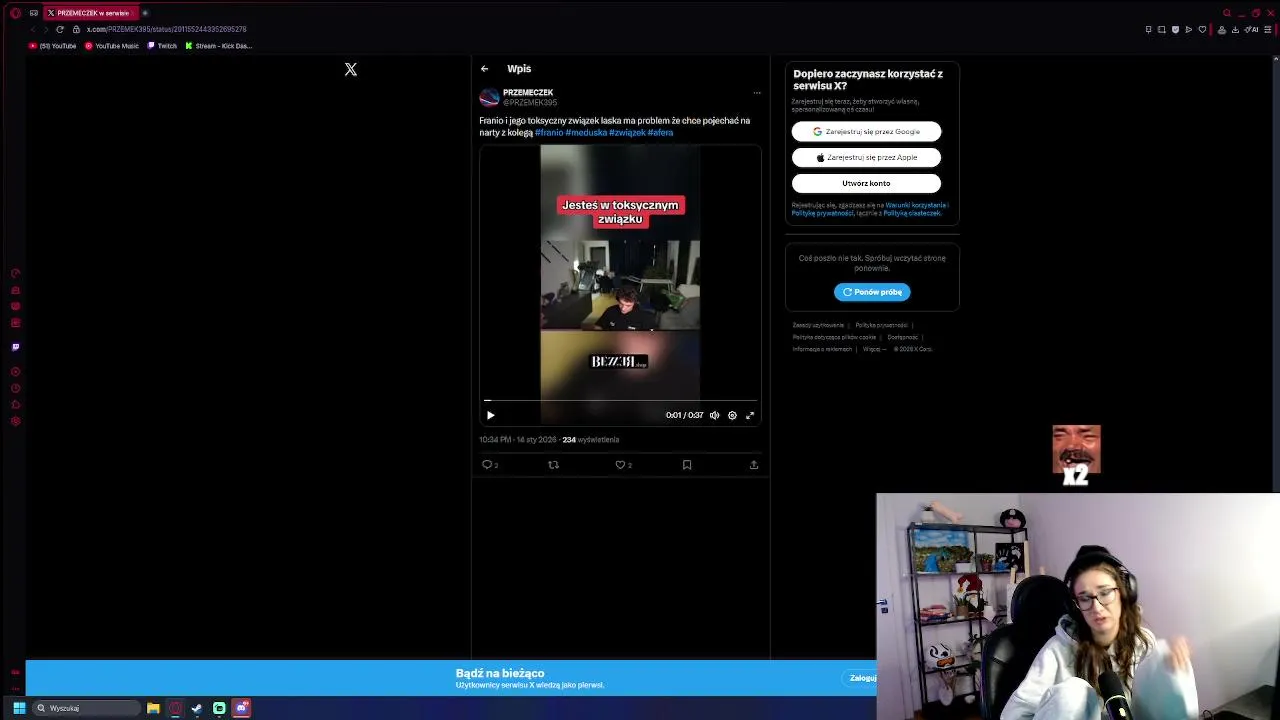This screenshot has height=720, width=1280.
Task: Open Polityką cząsteczek link
Action: [911, 213]
